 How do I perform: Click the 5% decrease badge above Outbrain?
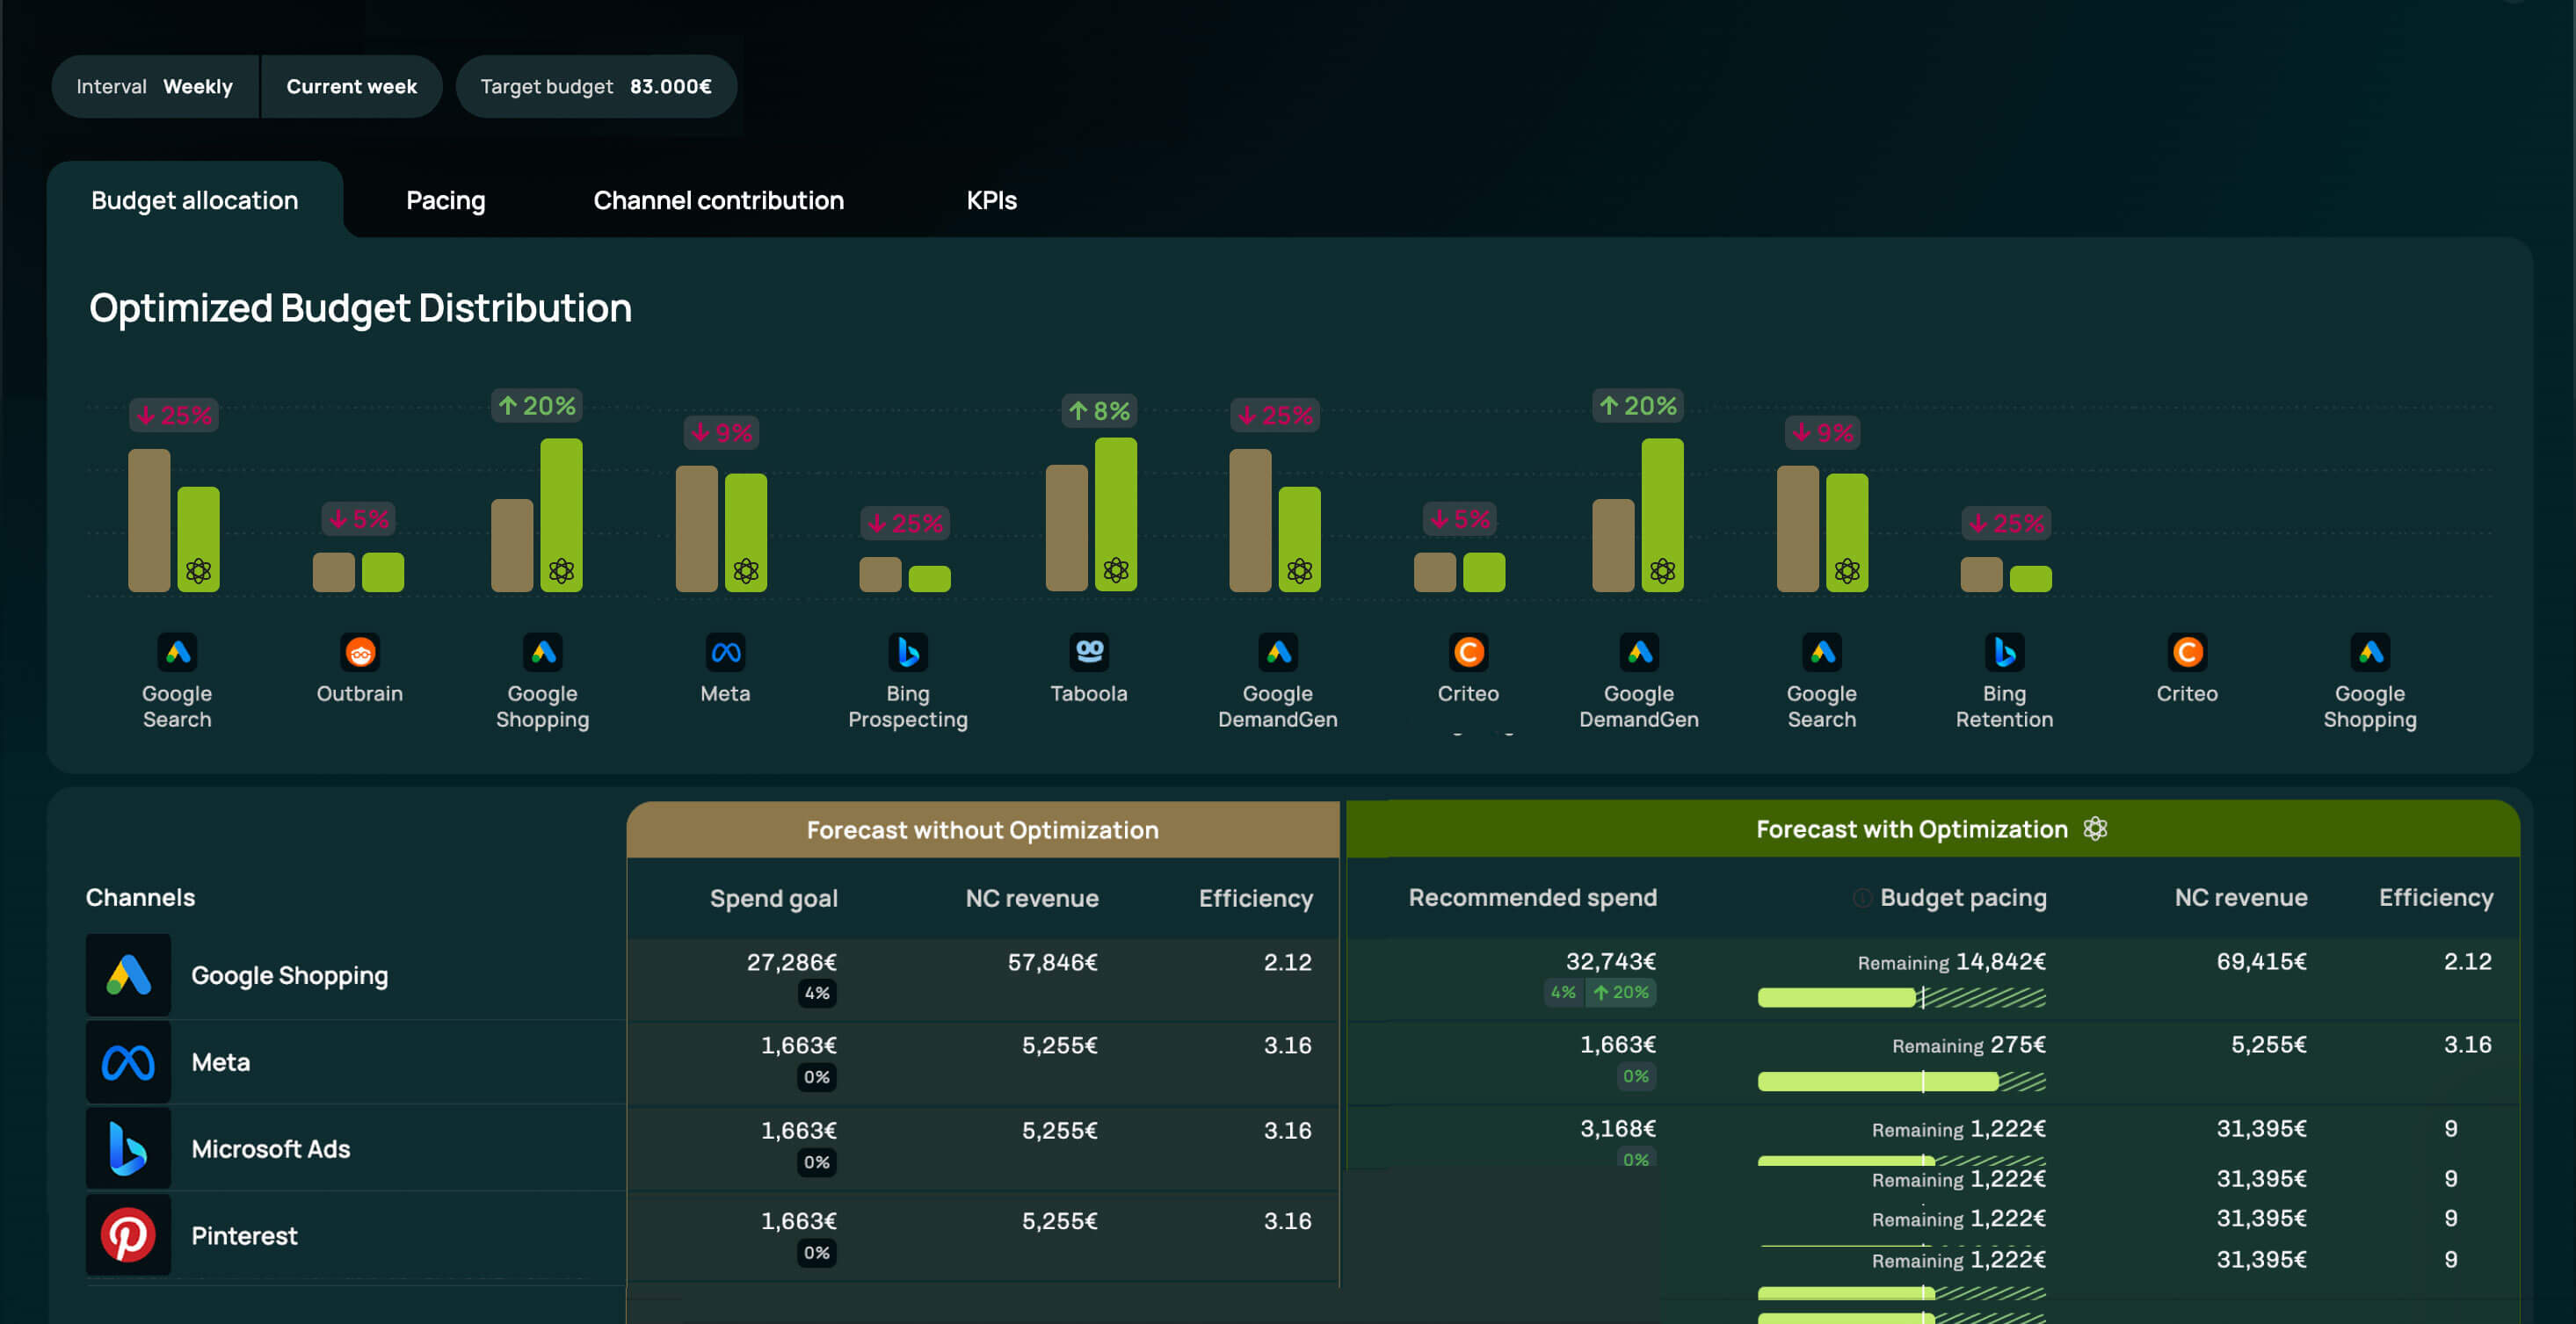(x=359, y=519)
